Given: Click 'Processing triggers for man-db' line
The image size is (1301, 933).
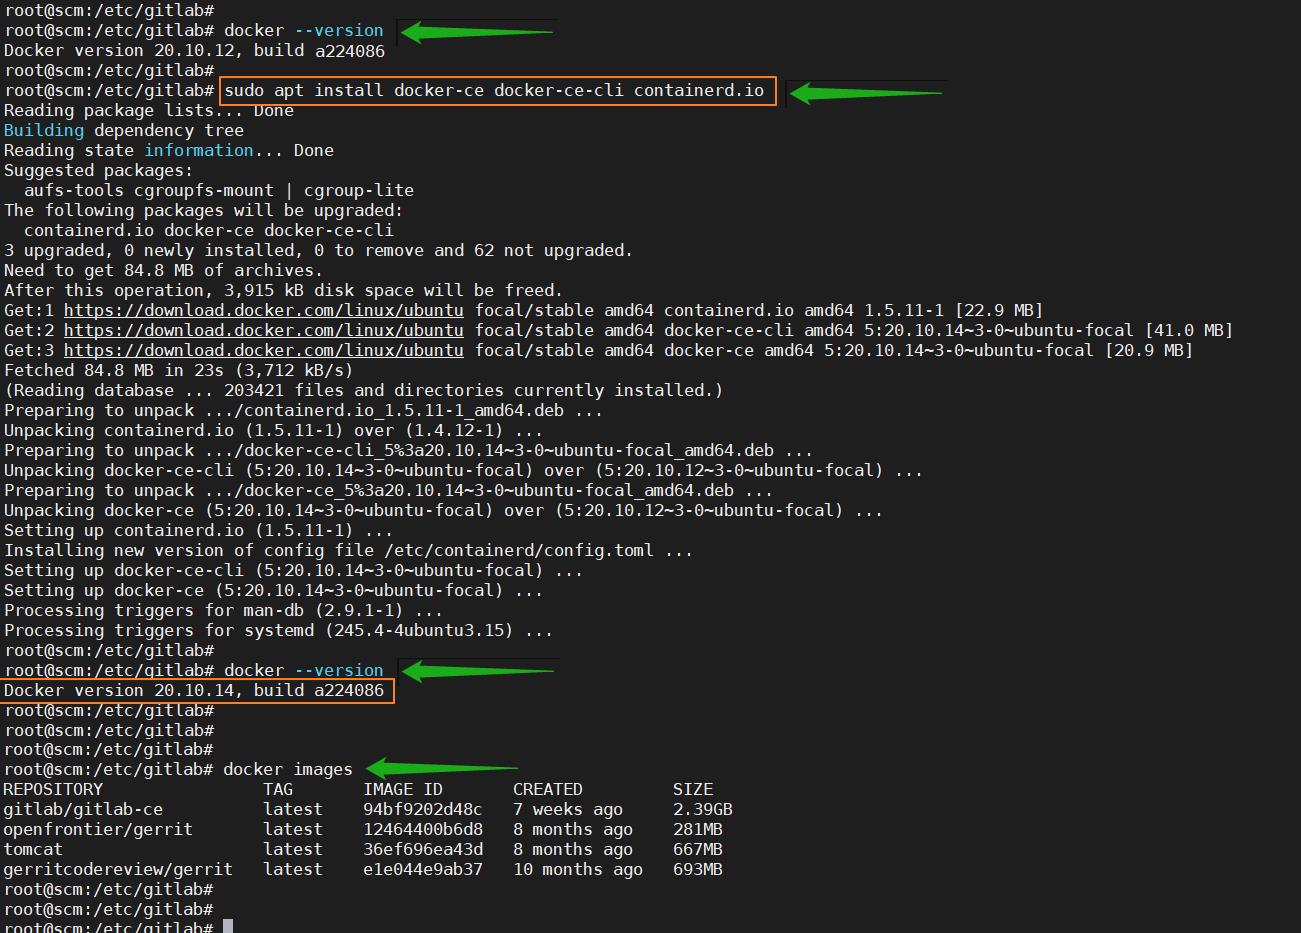Looking at the screenshot, I should click(224, 610).
